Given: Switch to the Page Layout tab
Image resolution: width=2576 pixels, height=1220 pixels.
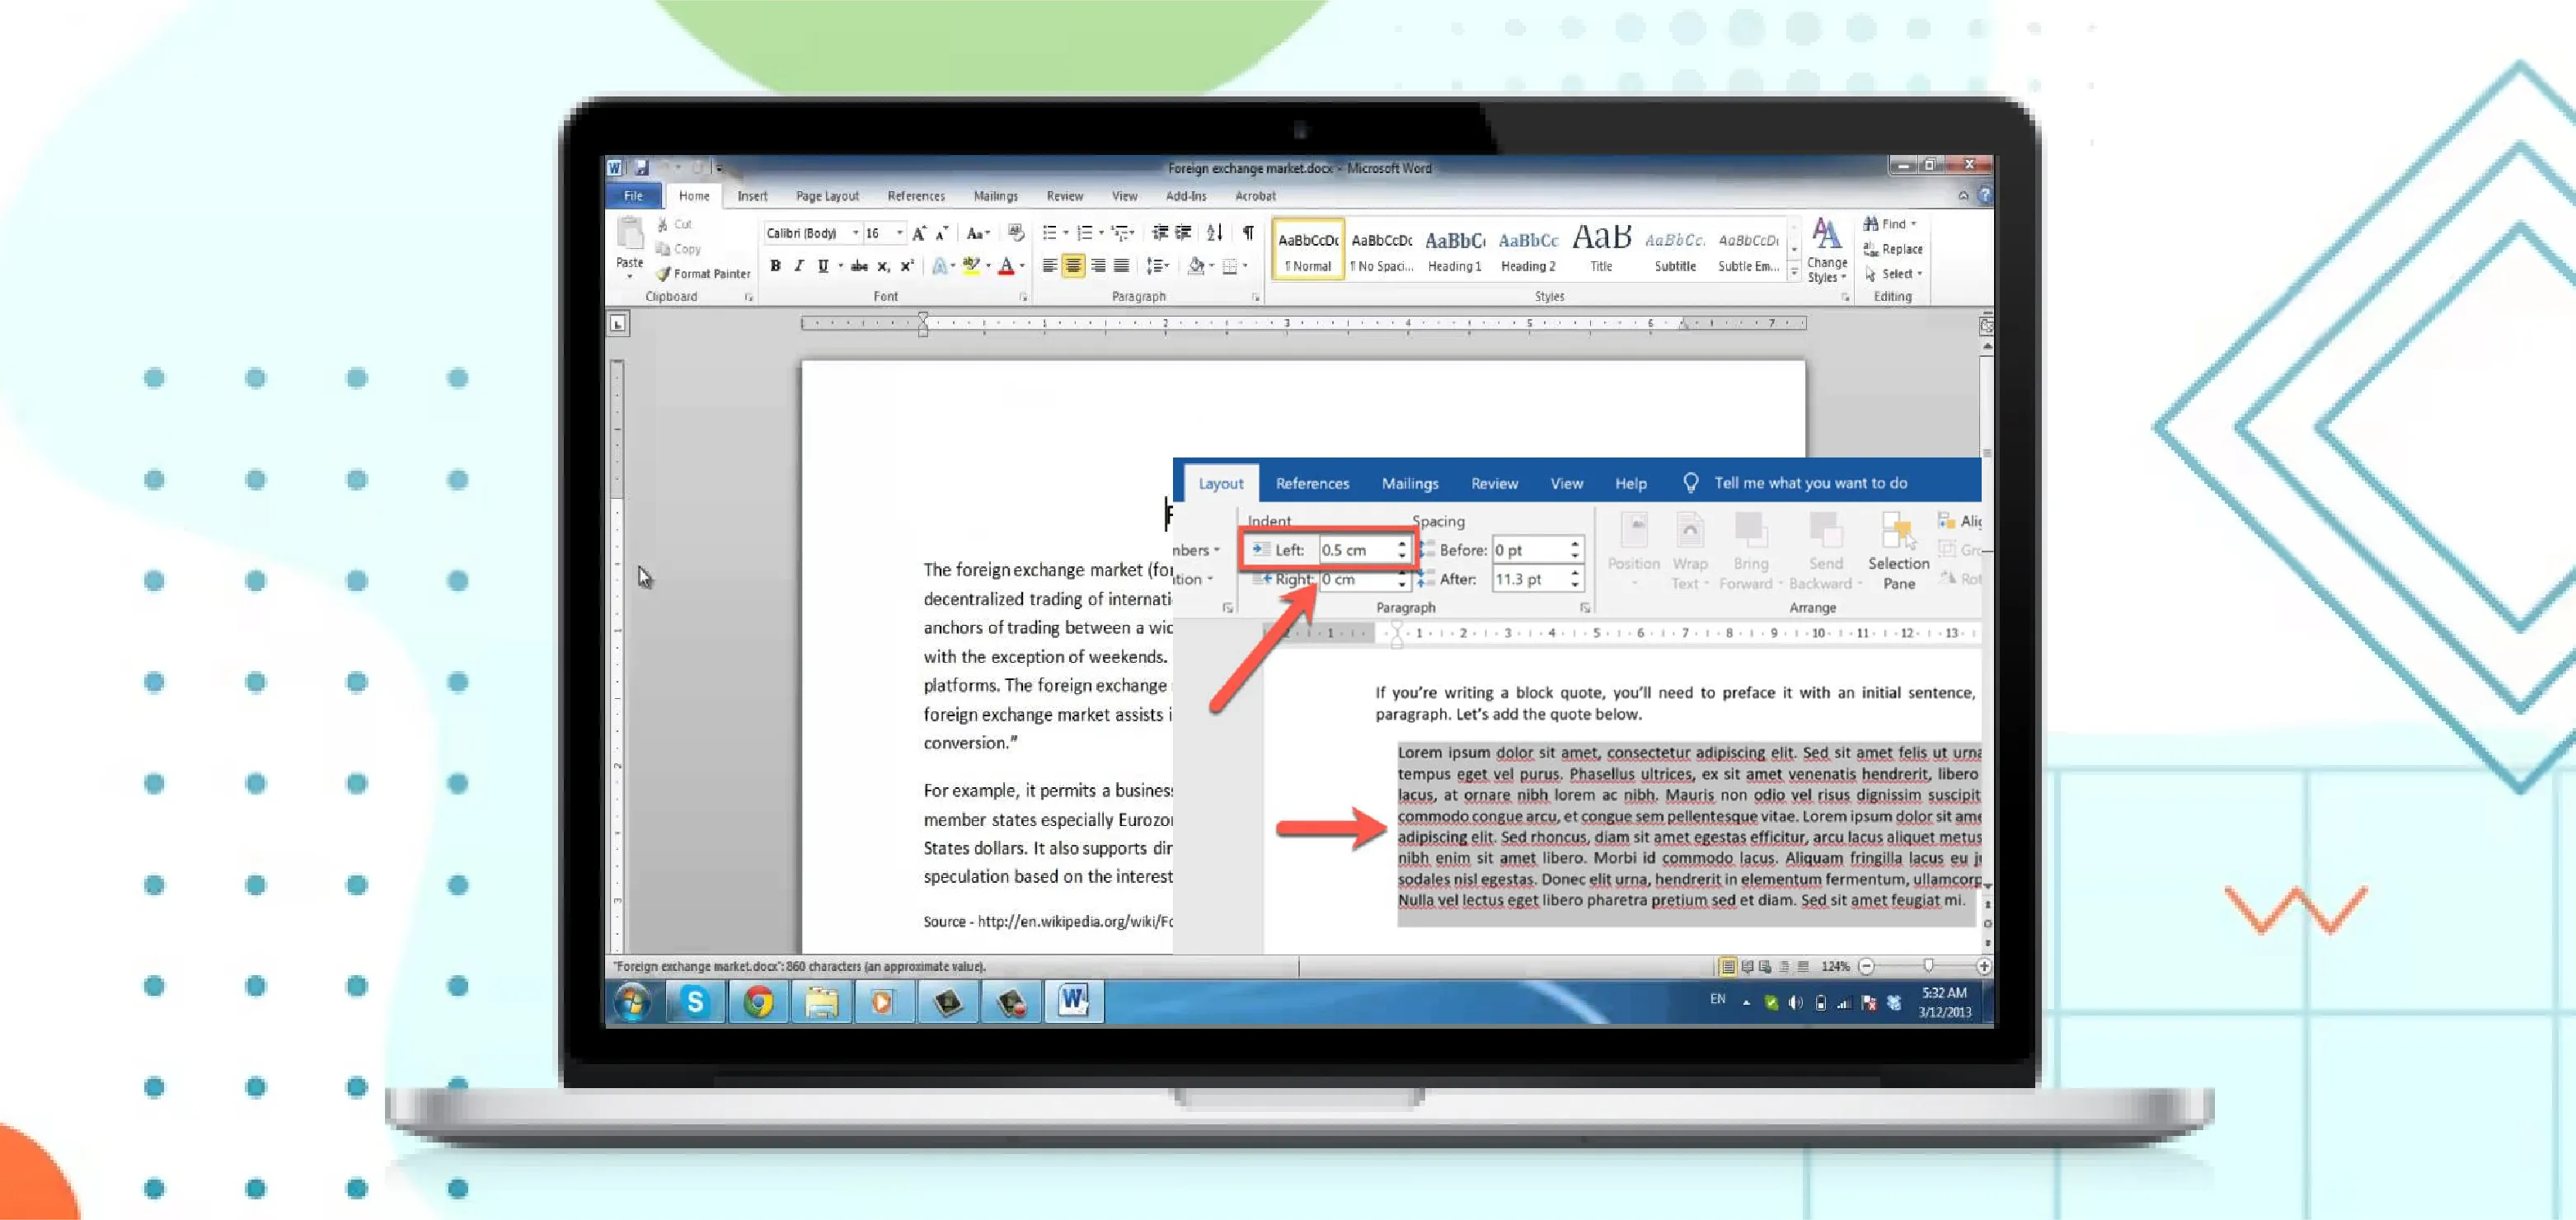Looking at the screenshot, I should coord(827,196).
